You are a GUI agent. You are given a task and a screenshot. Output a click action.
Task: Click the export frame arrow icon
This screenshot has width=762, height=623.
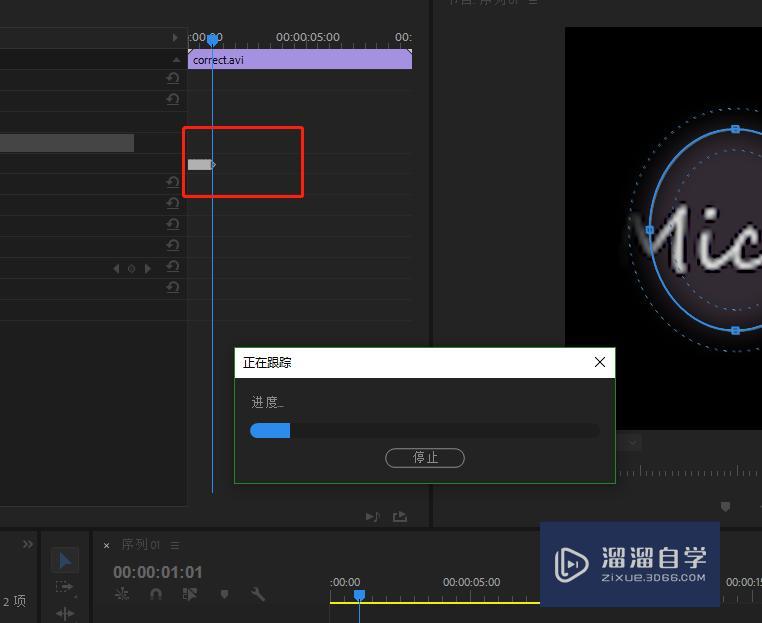click(x=400, y=517)
